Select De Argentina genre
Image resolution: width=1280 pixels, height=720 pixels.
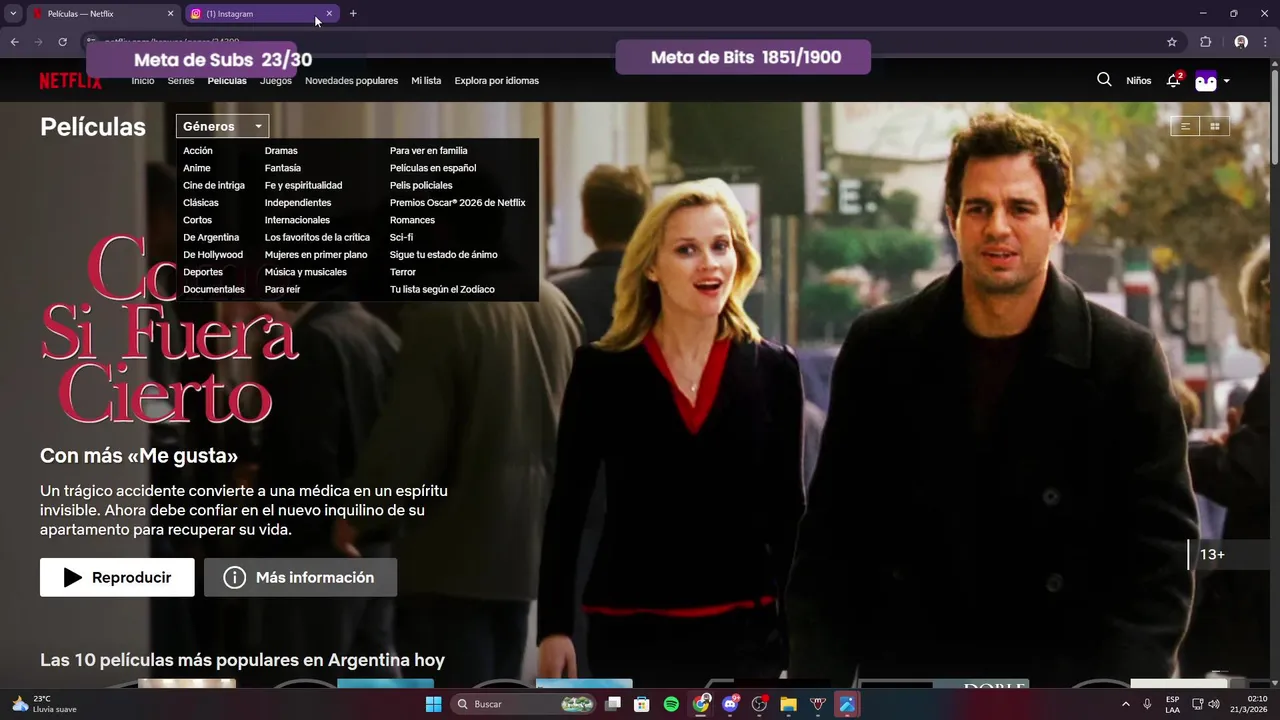click(211, 237)
